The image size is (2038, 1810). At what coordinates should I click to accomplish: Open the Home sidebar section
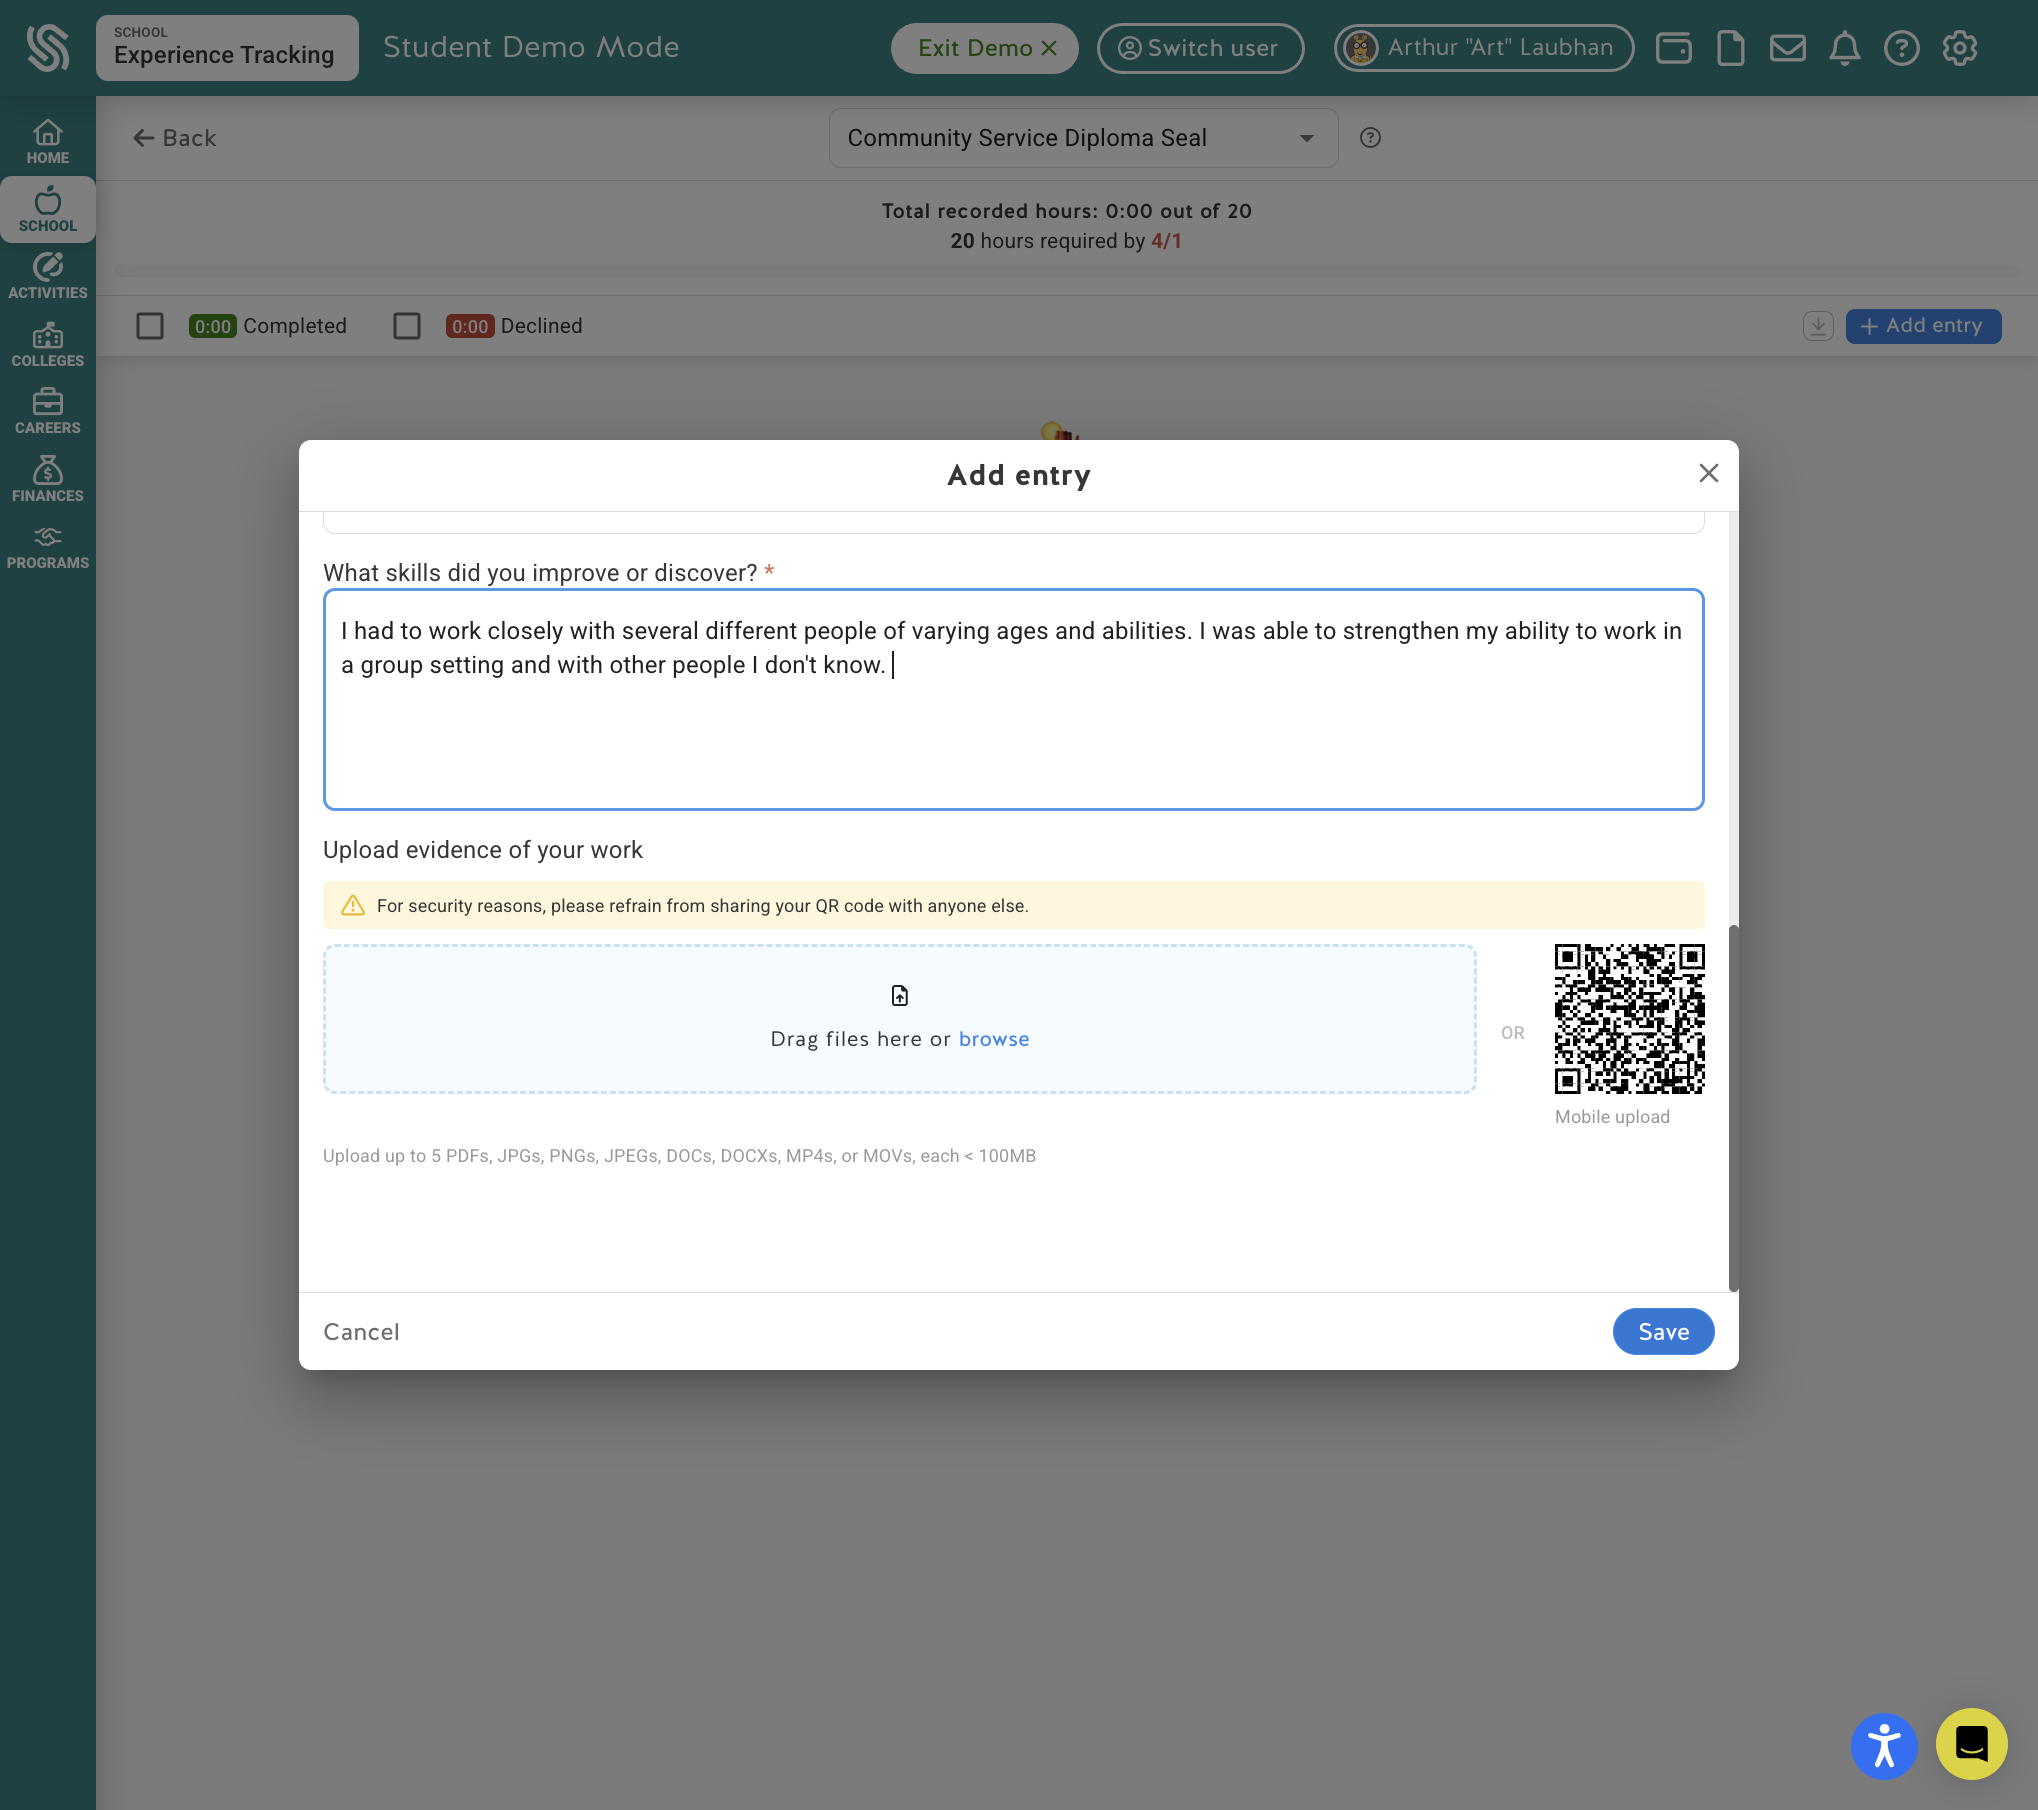(48, 142)
